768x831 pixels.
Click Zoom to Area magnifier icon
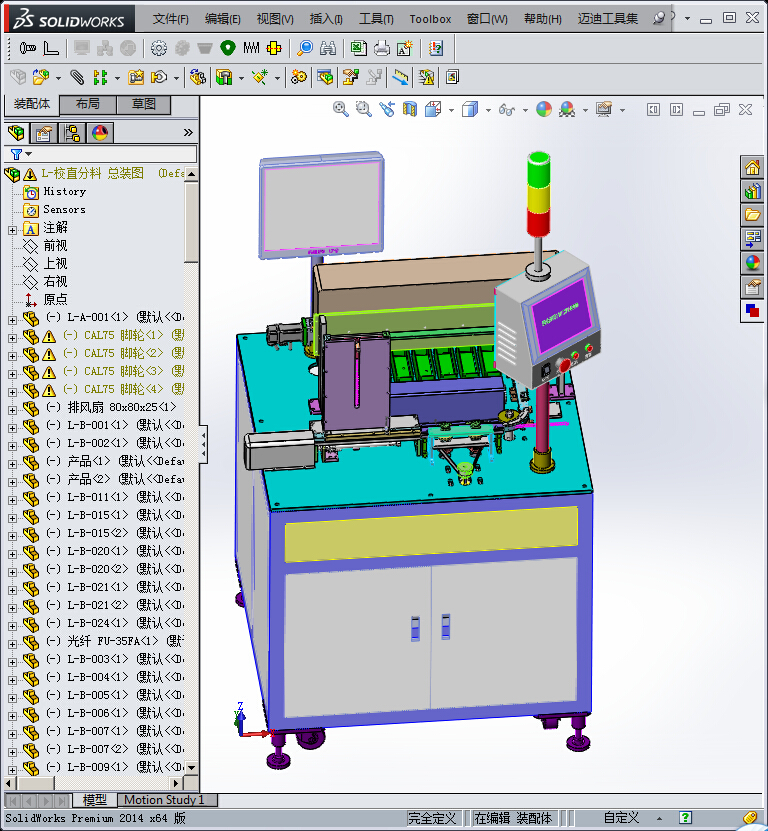coord(363,110)
